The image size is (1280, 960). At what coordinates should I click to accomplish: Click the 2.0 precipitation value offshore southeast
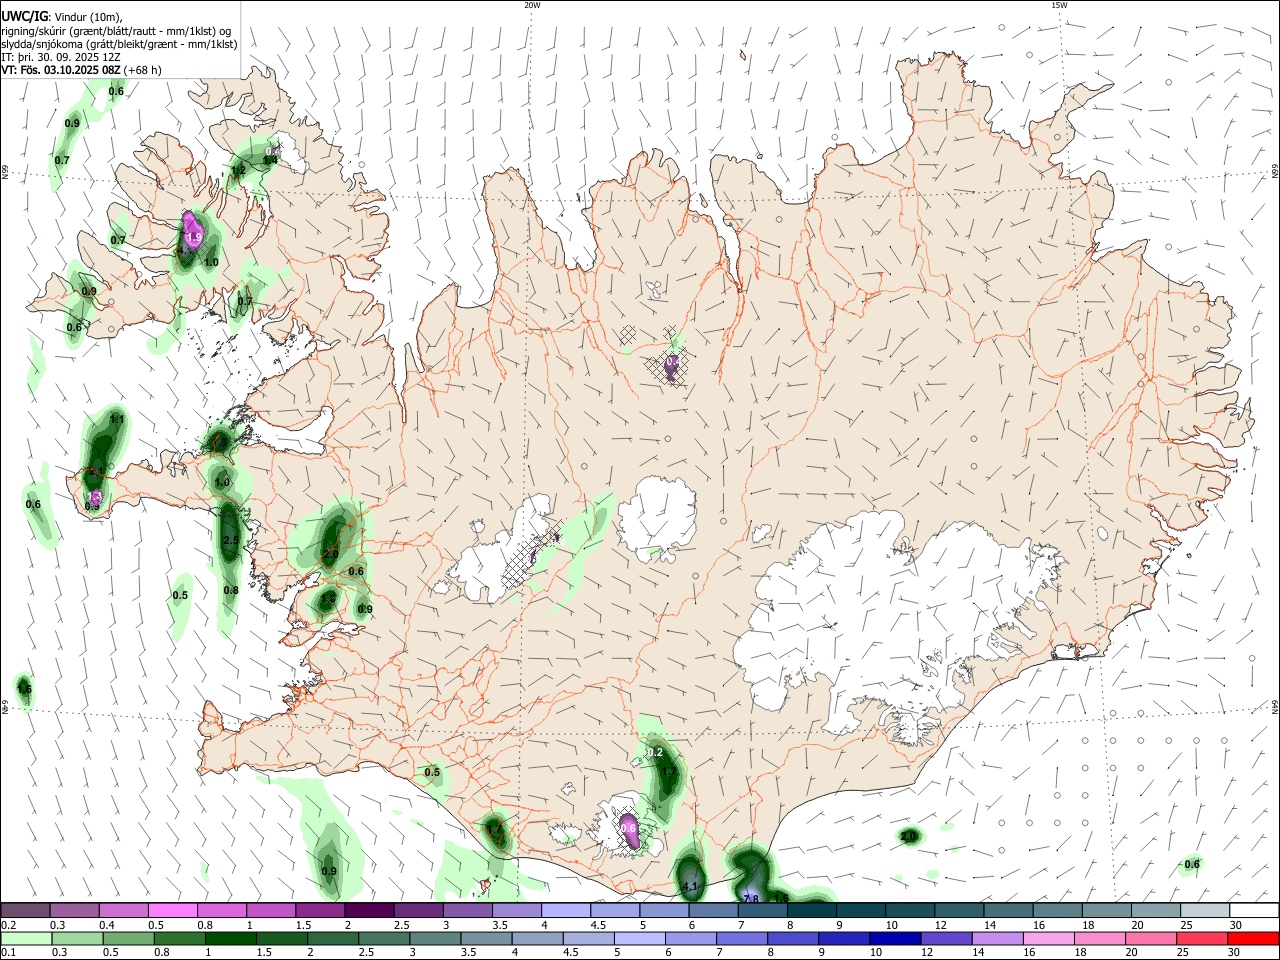[909, 836]
